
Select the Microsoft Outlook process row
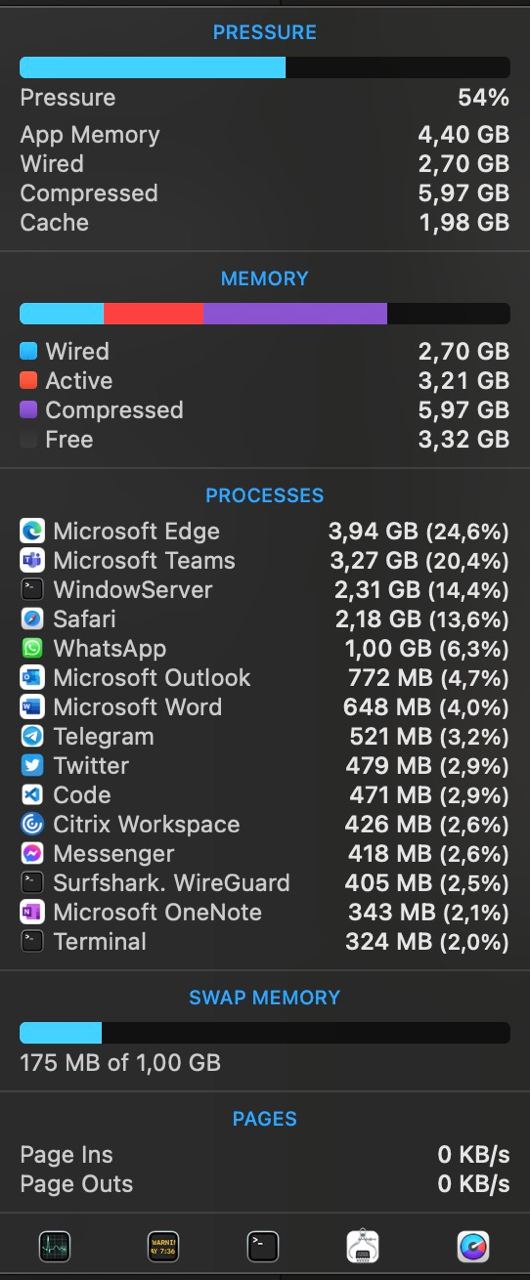265,677
